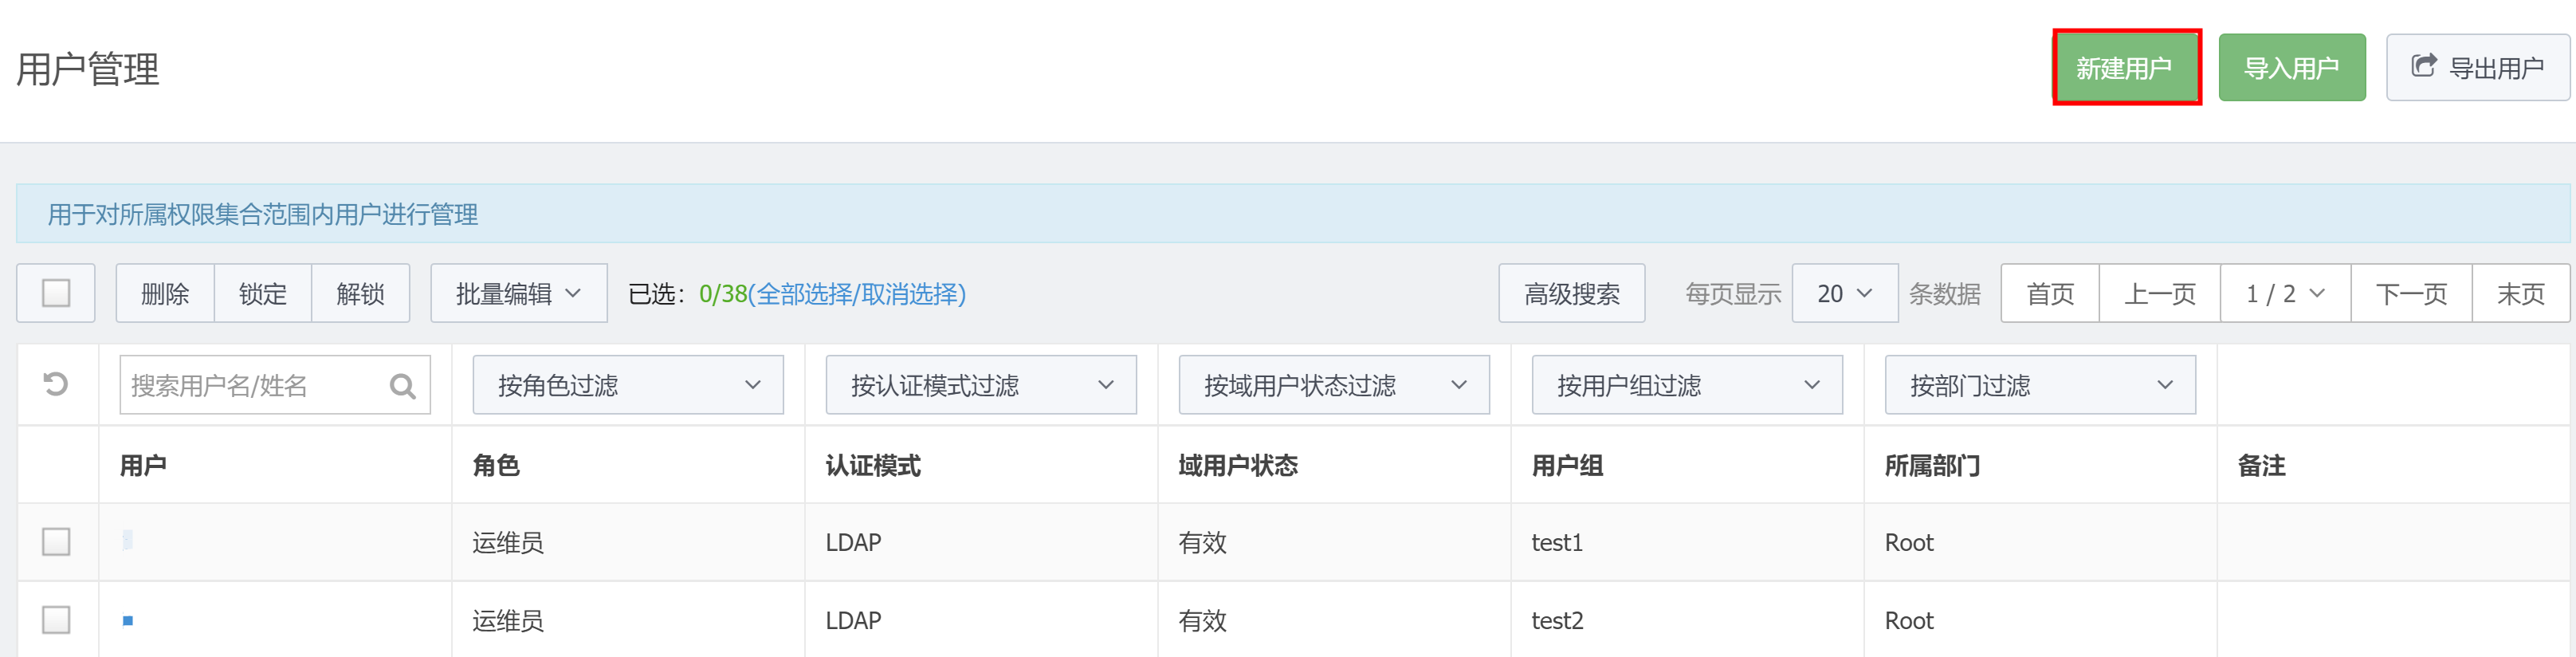
Task: Expand the 按认证模式过滤 filter
Action: pyautogui.click(x=981, y=385)
